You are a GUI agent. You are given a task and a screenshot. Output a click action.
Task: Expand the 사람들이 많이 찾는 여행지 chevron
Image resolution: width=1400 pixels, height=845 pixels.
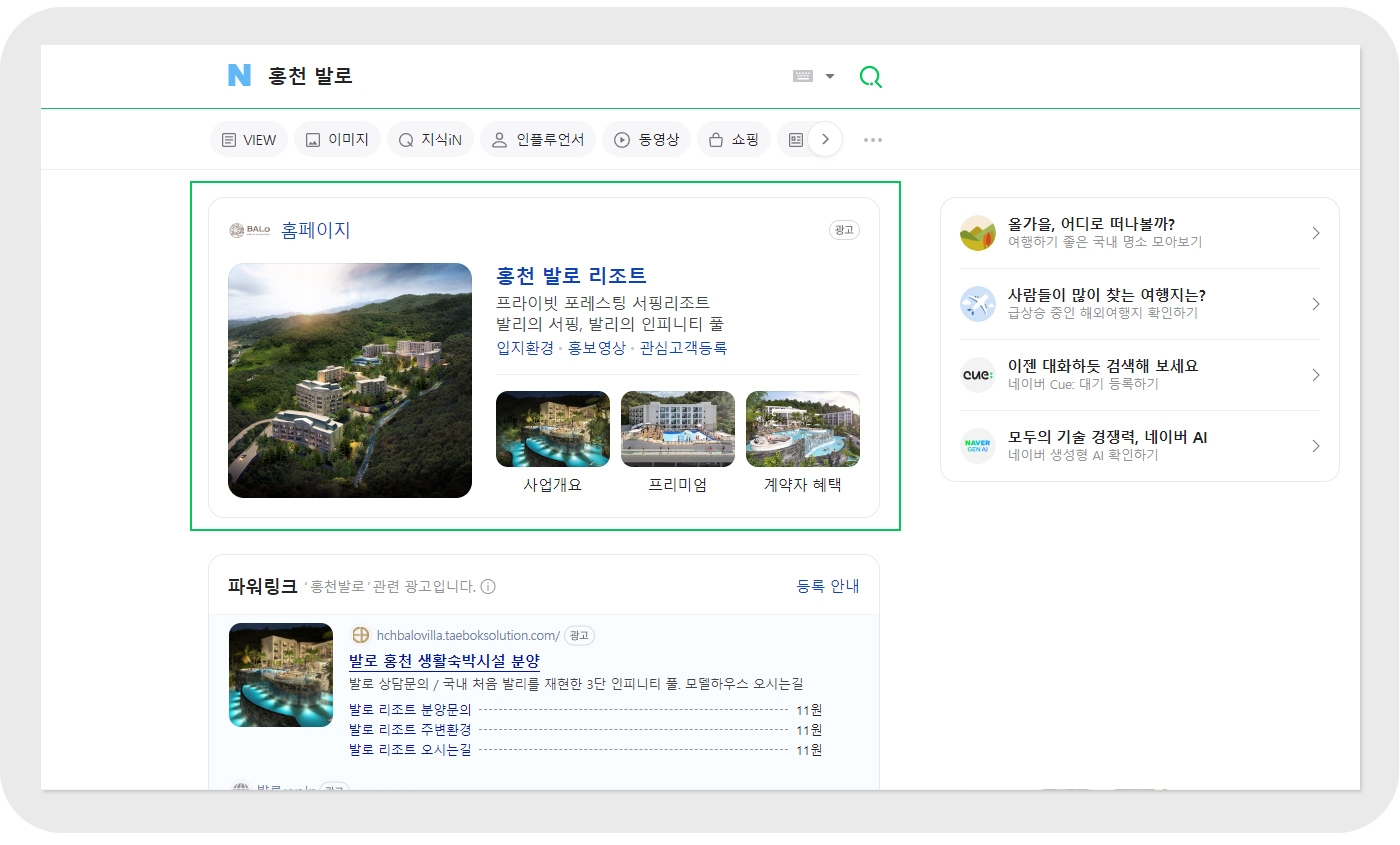pyautogui.click(x=1315, y=304)
